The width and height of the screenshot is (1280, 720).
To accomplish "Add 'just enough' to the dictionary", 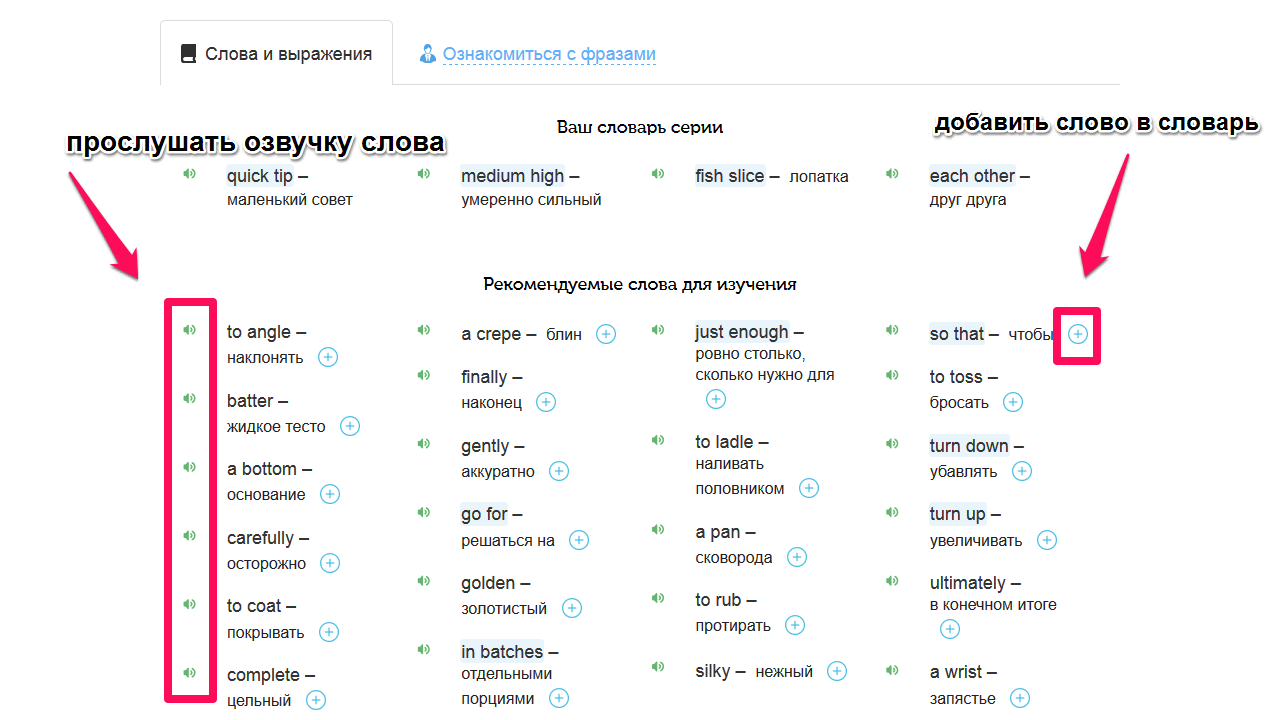I will [716, 399].
